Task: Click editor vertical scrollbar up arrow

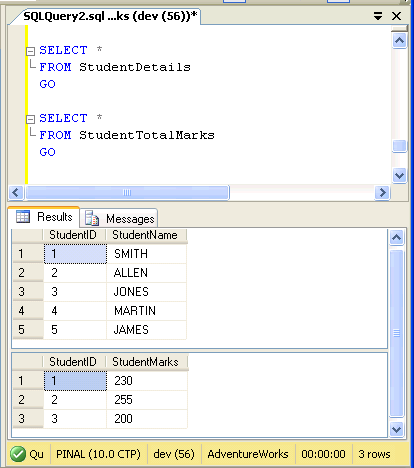Action: click(x=399, y=41)
